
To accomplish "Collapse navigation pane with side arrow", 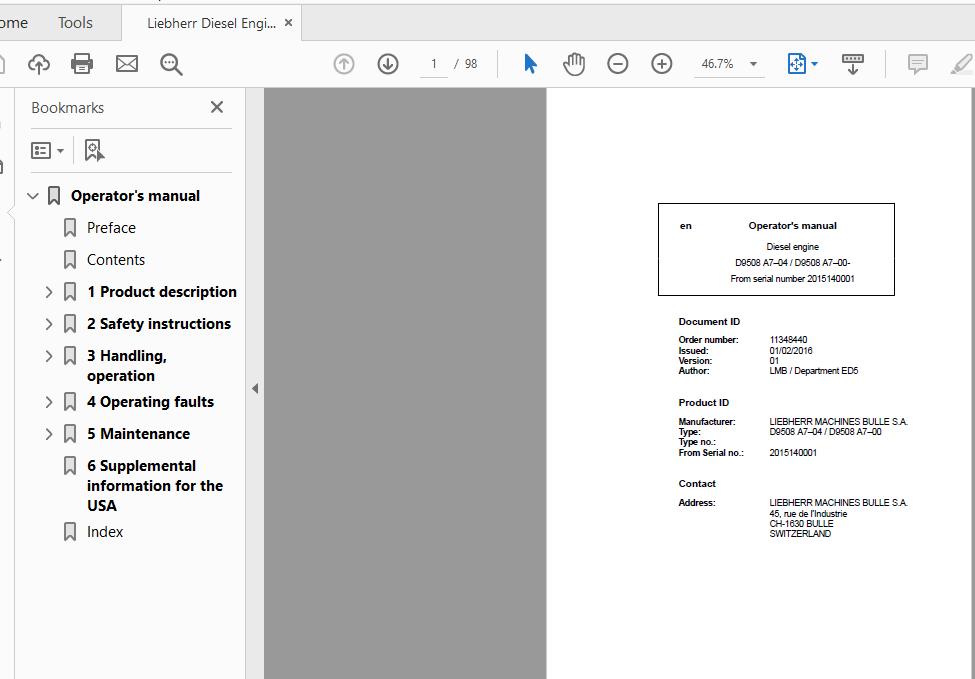I will coord(255,389).
